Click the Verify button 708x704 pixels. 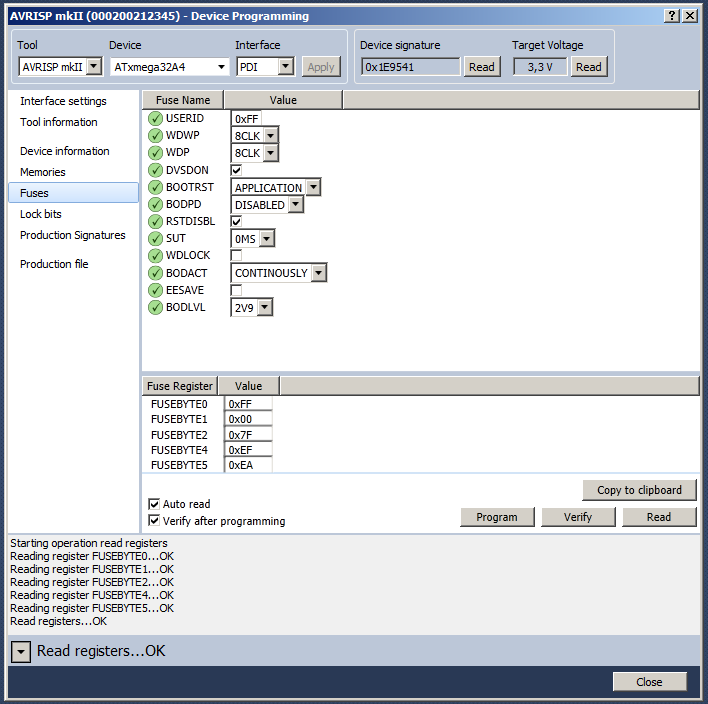pyautogui.click(x=578, y=517)
